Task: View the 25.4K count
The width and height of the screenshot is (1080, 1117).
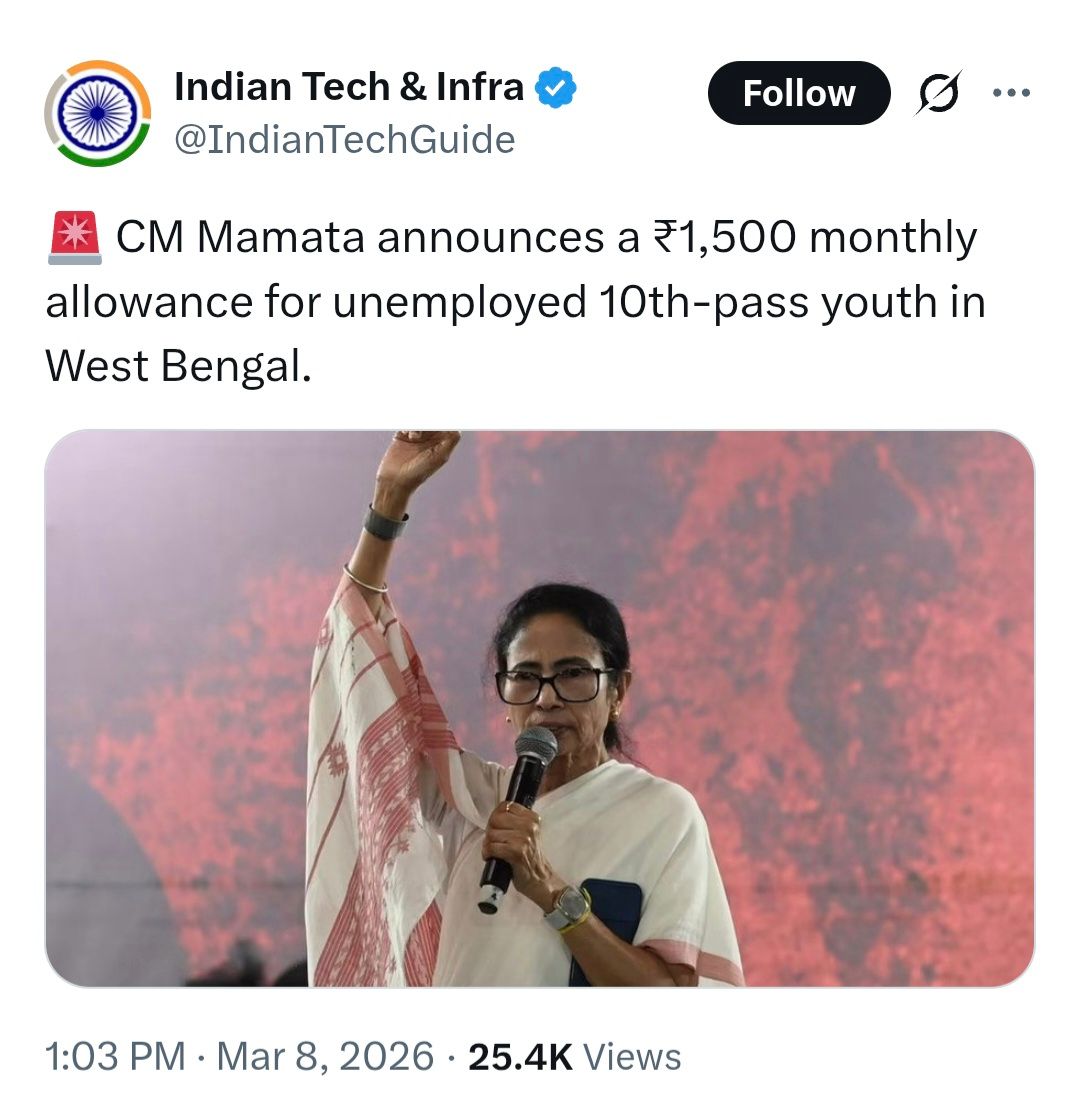Action: pos(519,1056)
